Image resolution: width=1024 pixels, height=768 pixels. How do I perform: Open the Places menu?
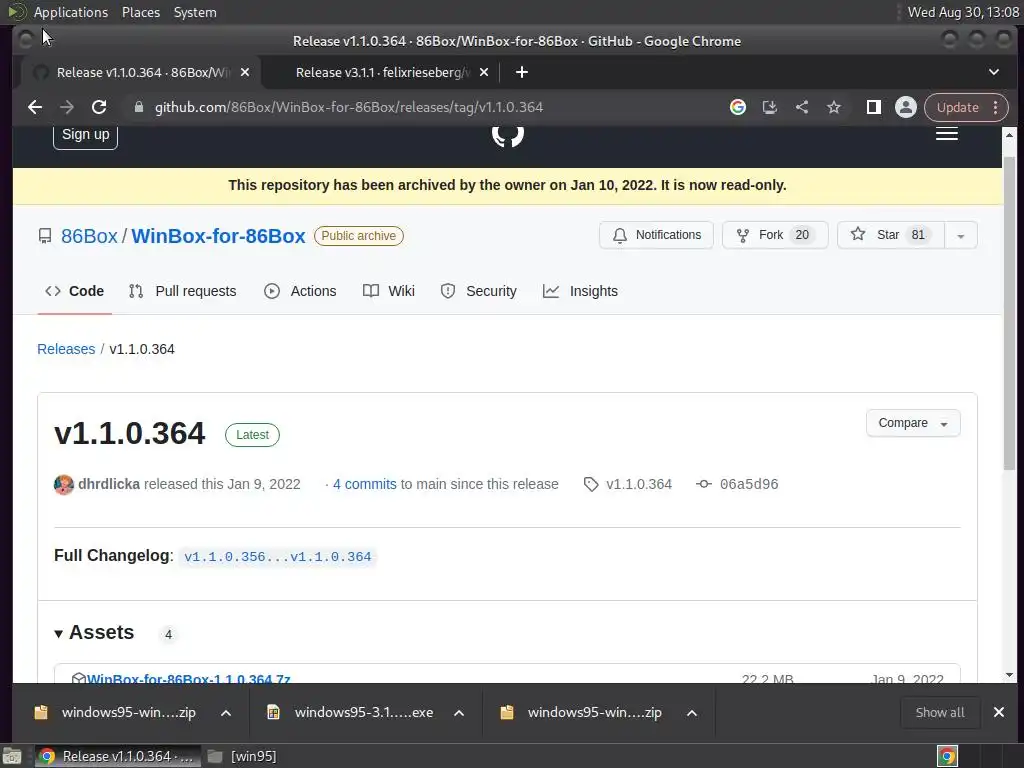[x=141, y=12]
